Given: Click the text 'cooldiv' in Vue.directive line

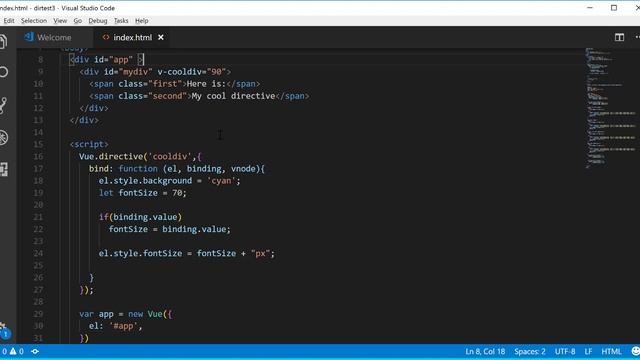Looking at the screenshot, I should [x=169, y=157].
